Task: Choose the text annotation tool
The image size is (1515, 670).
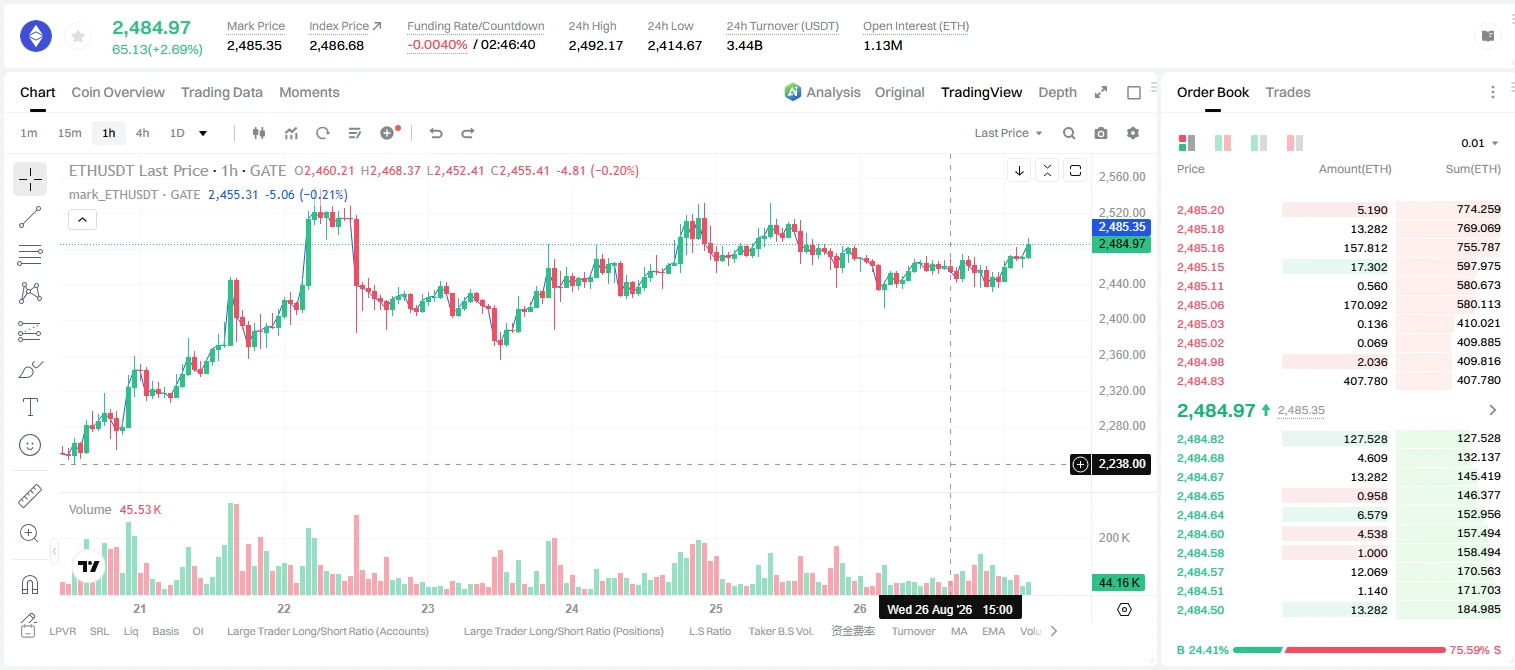Action: [30, 407]
